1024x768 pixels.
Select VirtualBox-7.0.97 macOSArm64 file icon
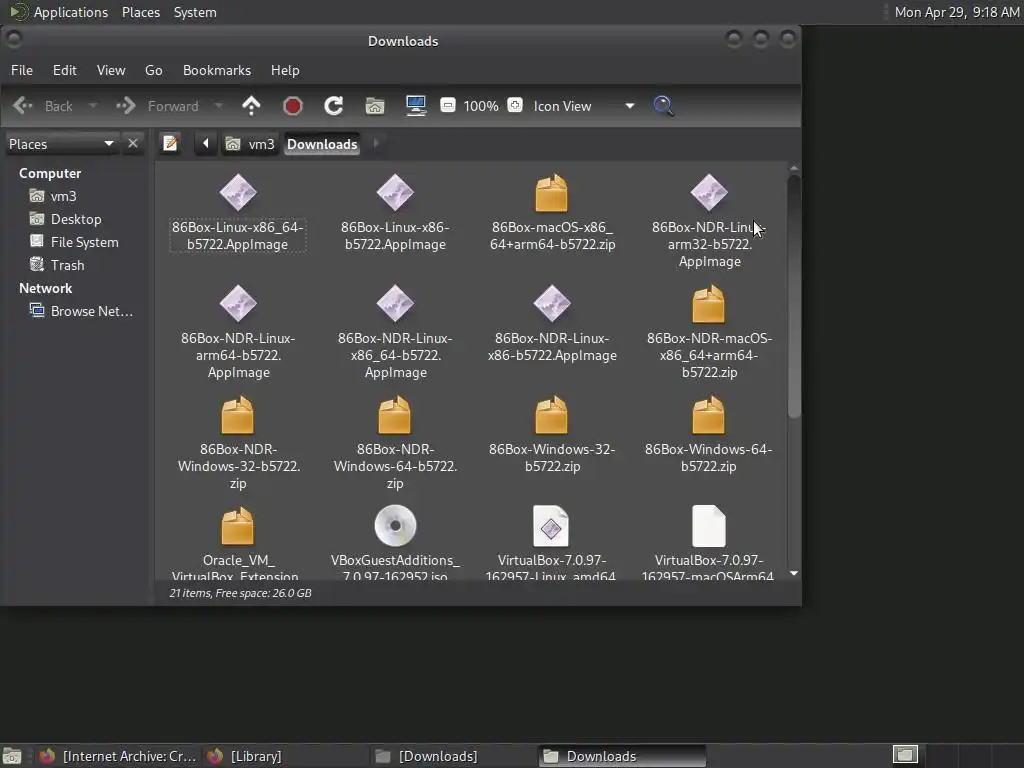click(x=709, y=525)
